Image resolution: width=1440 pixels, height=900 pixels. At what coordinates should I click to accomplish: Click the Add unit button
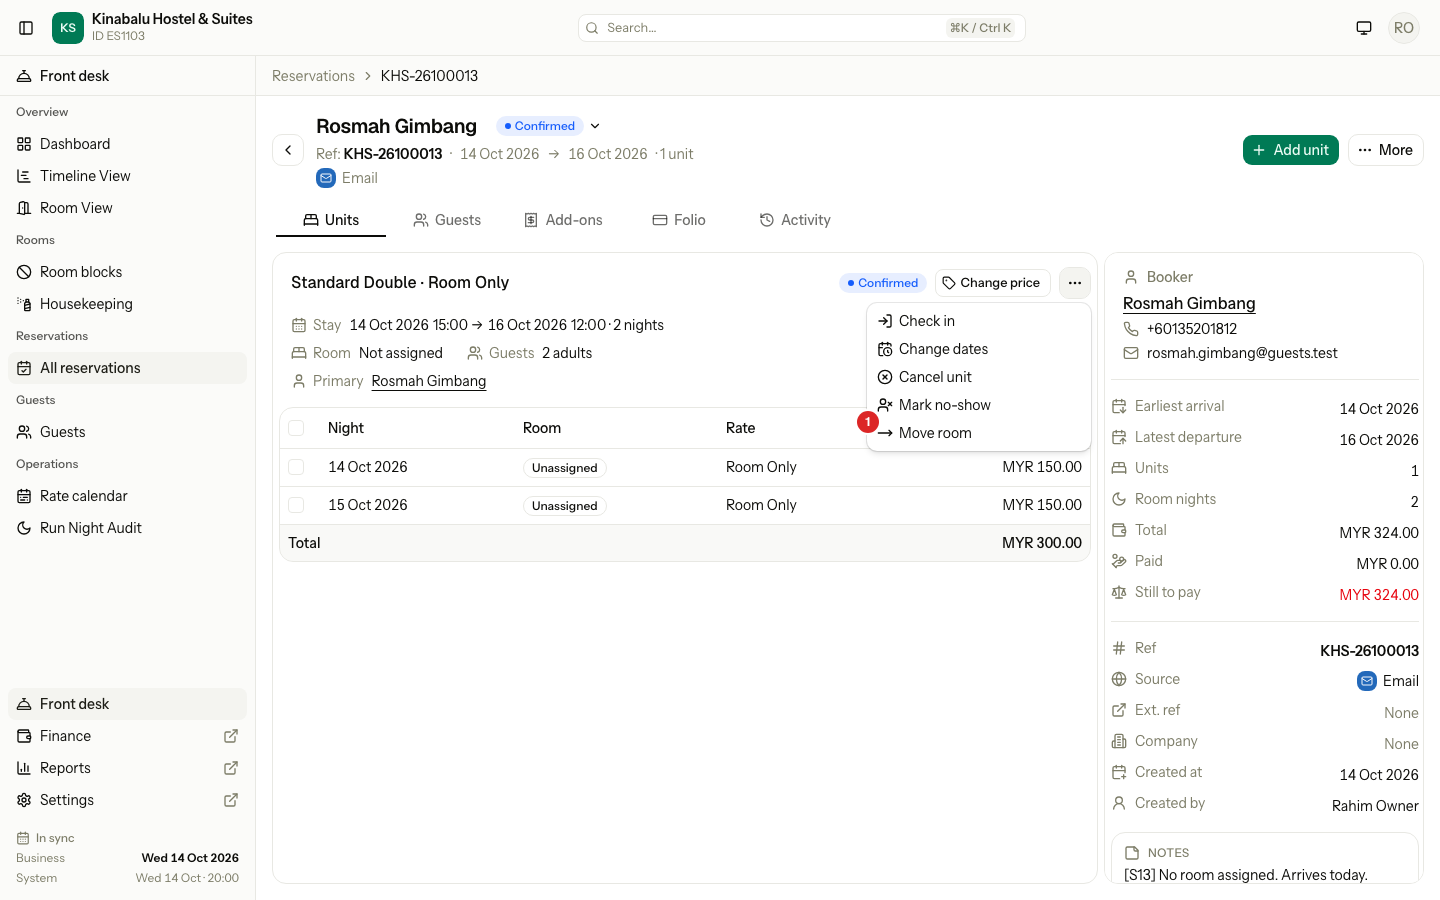coord(1291,150)
